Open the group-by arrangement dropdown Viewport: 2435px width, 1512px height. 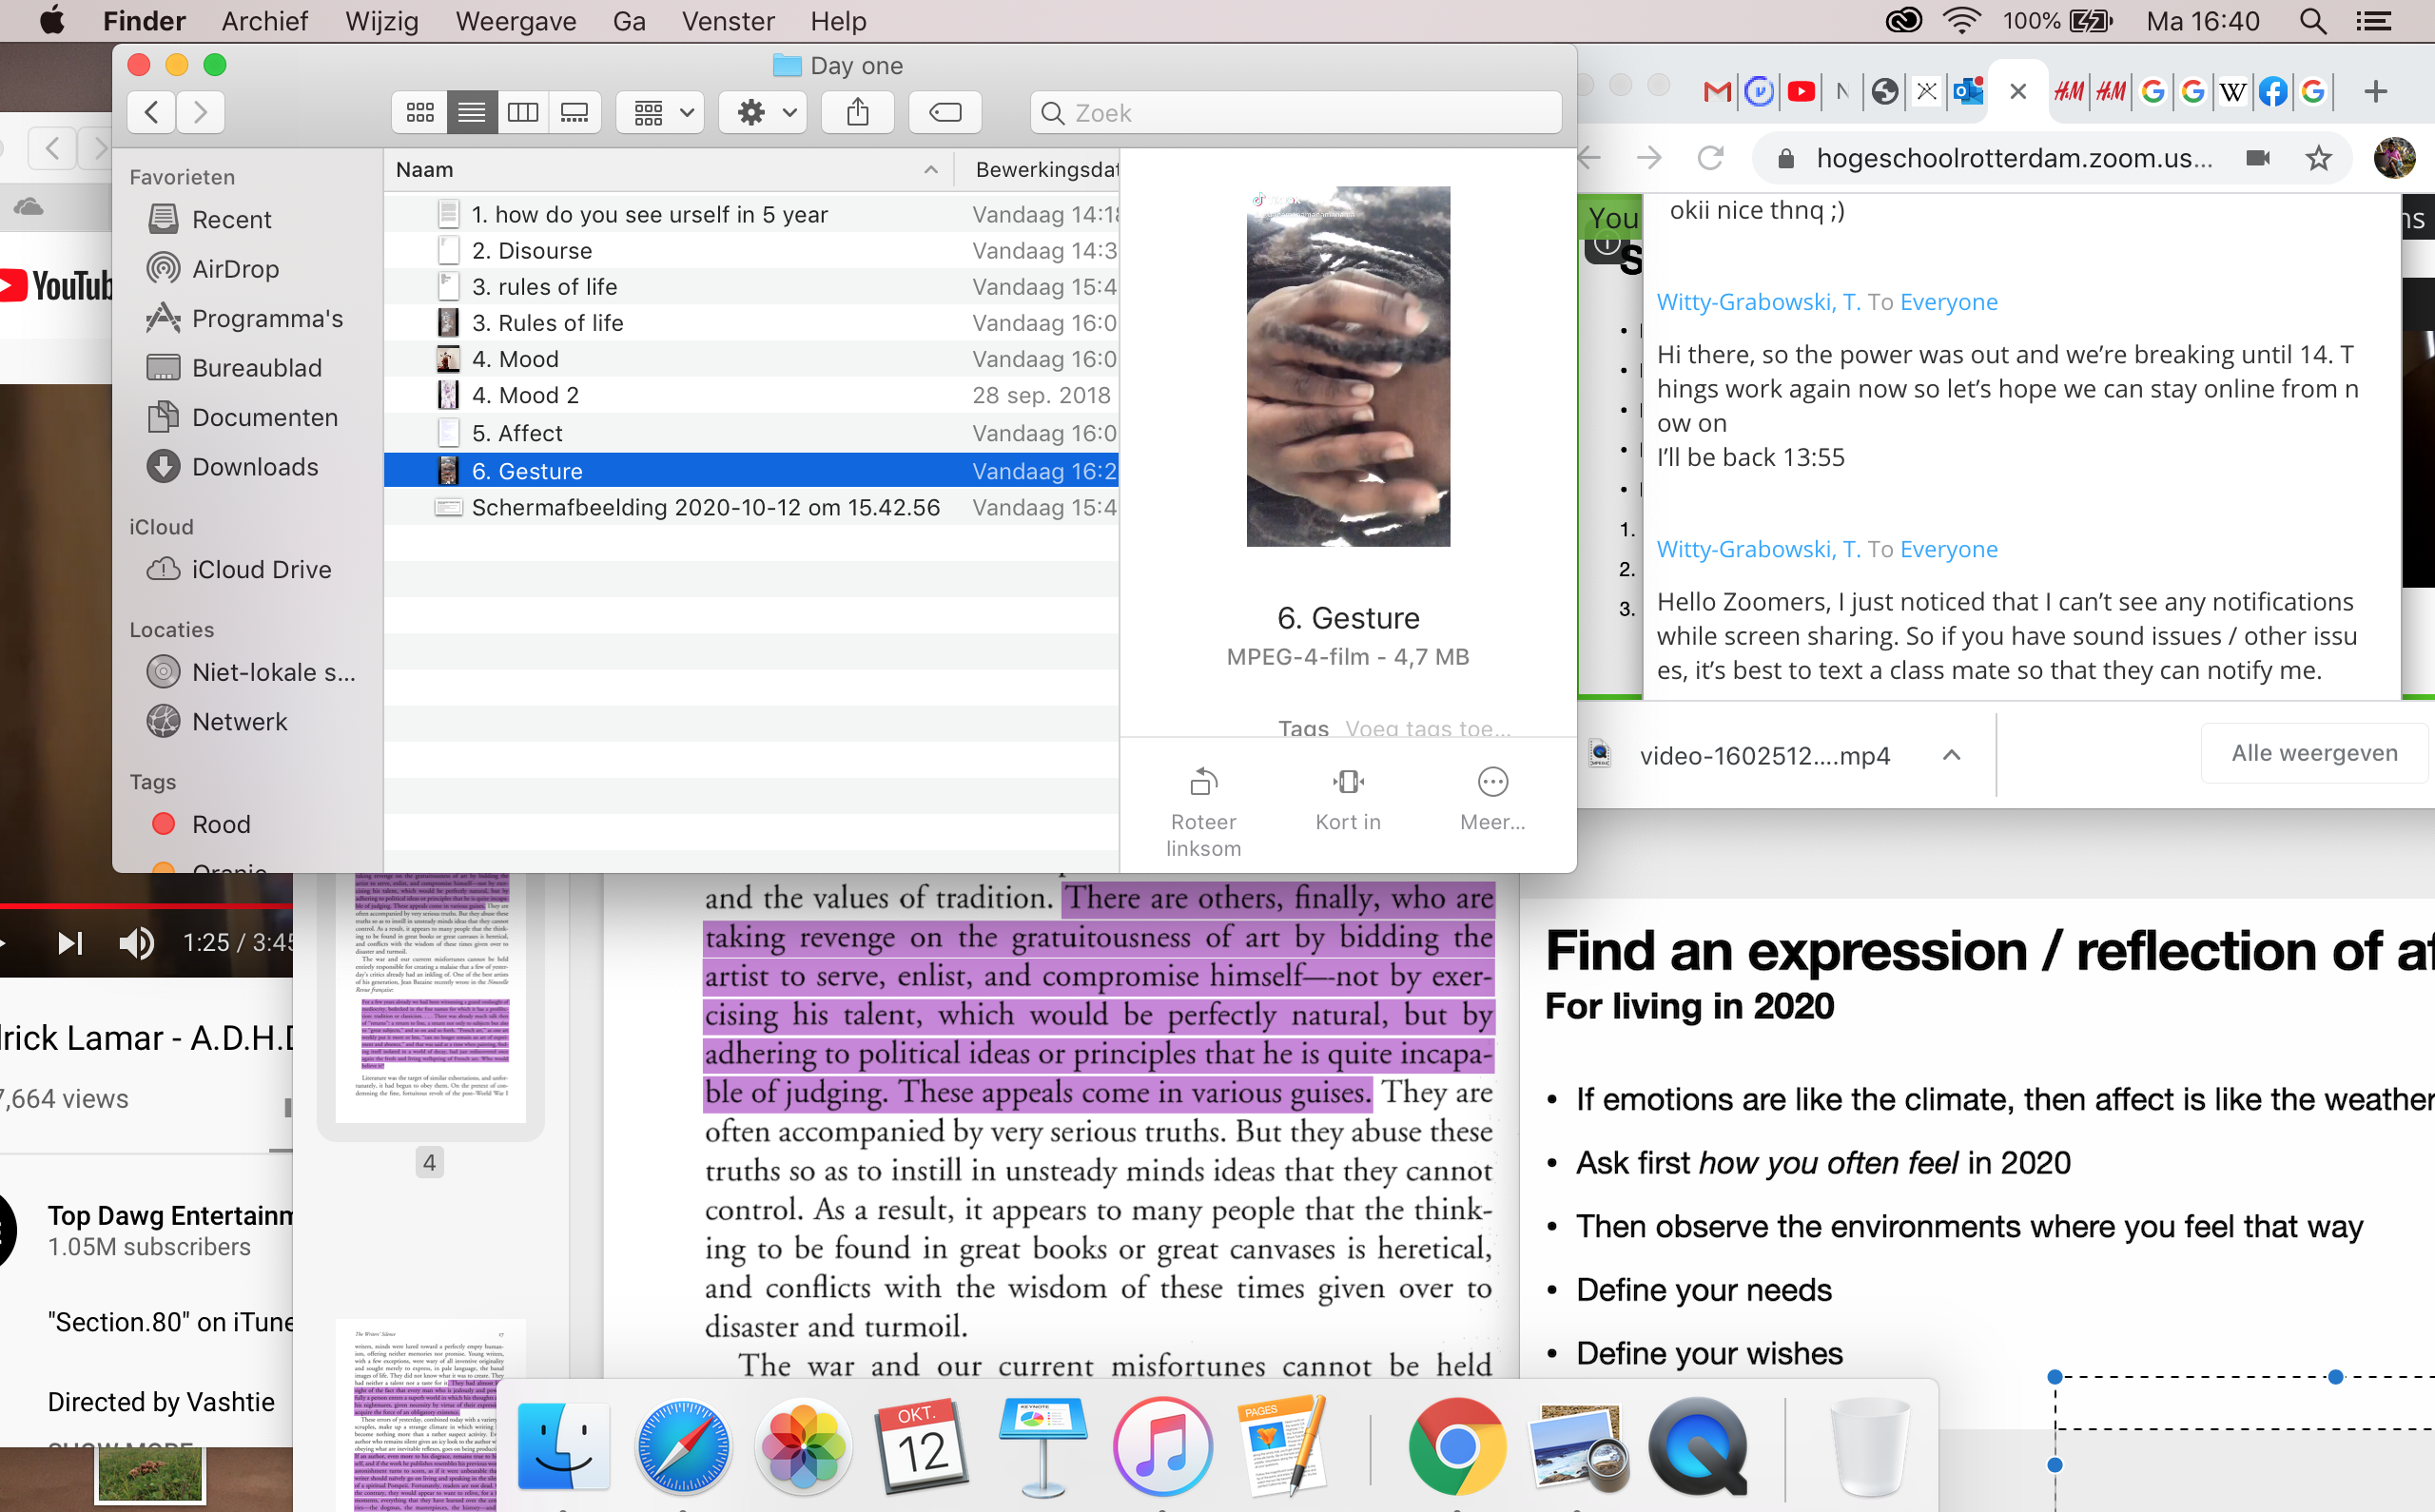point(661,112)
